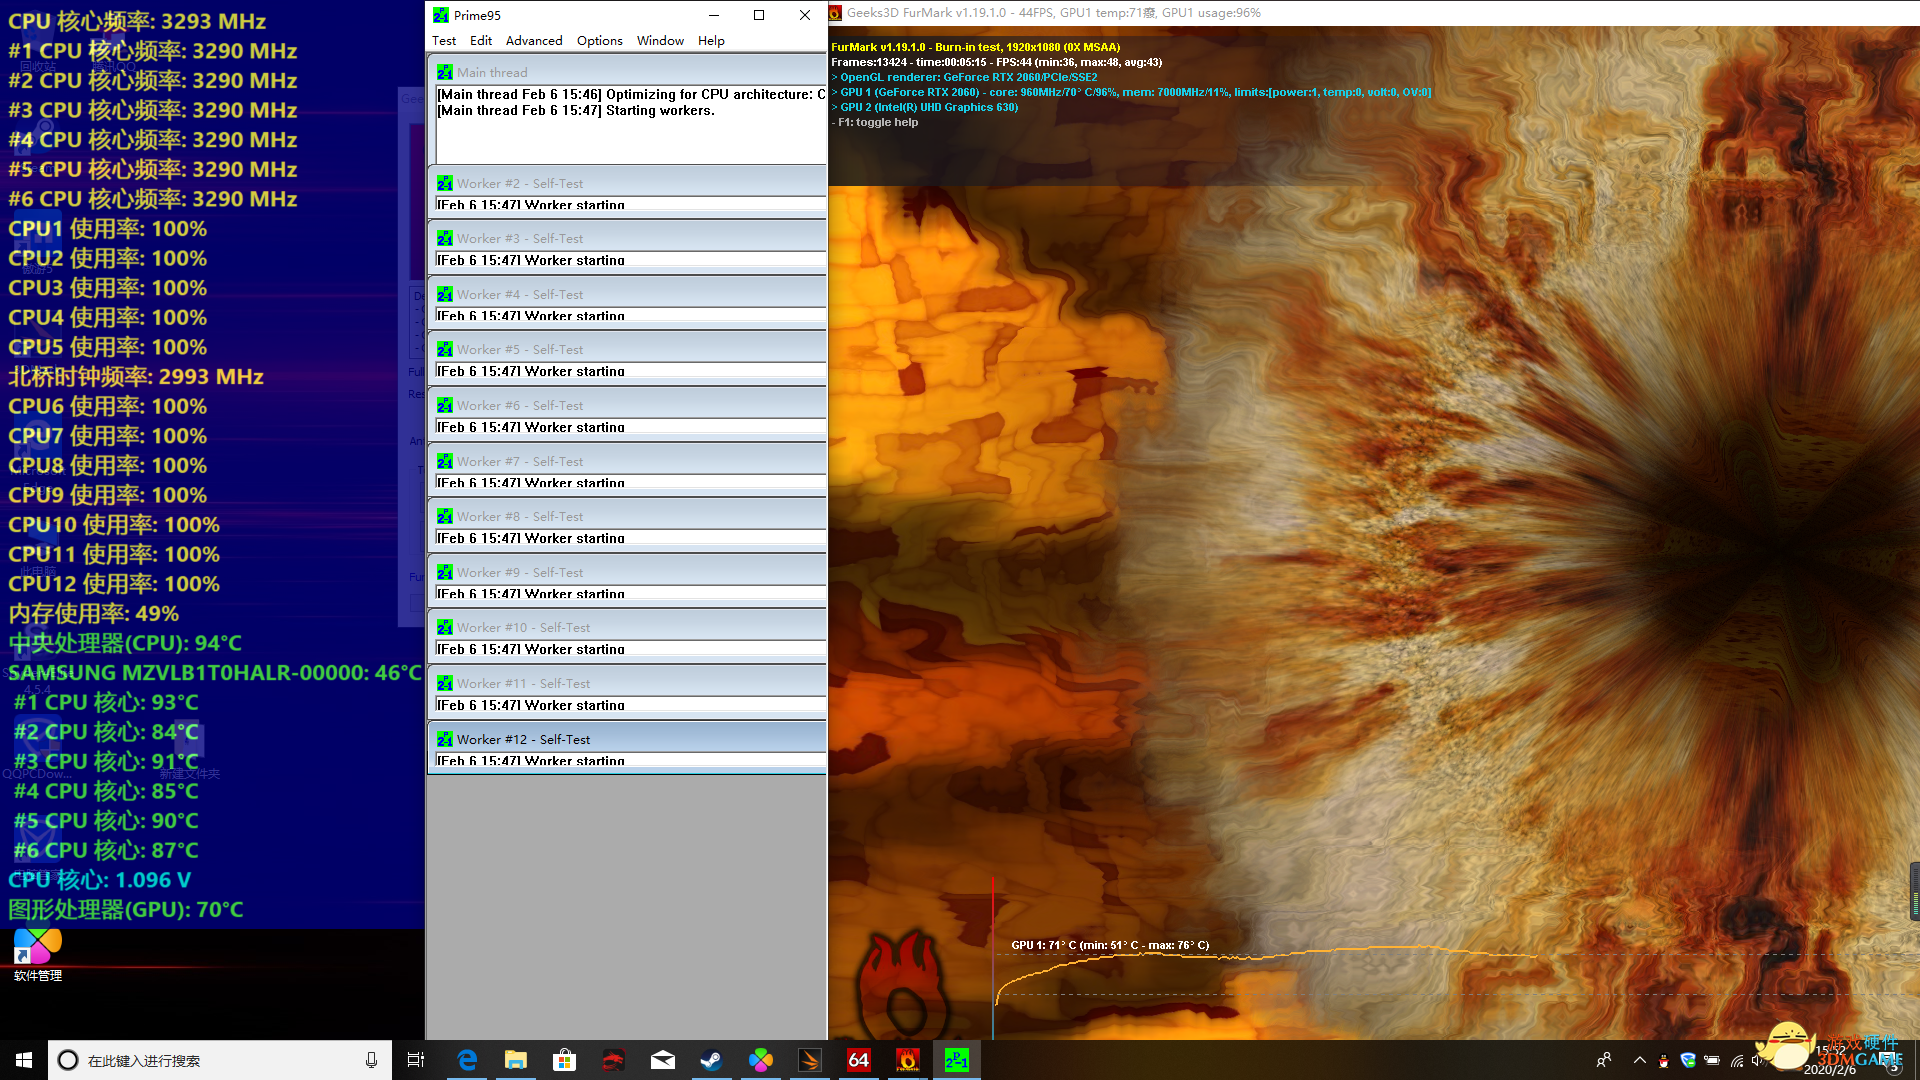1920x1080 pixels.
Task: Open Task View button
Action: tap(416, 1060)
